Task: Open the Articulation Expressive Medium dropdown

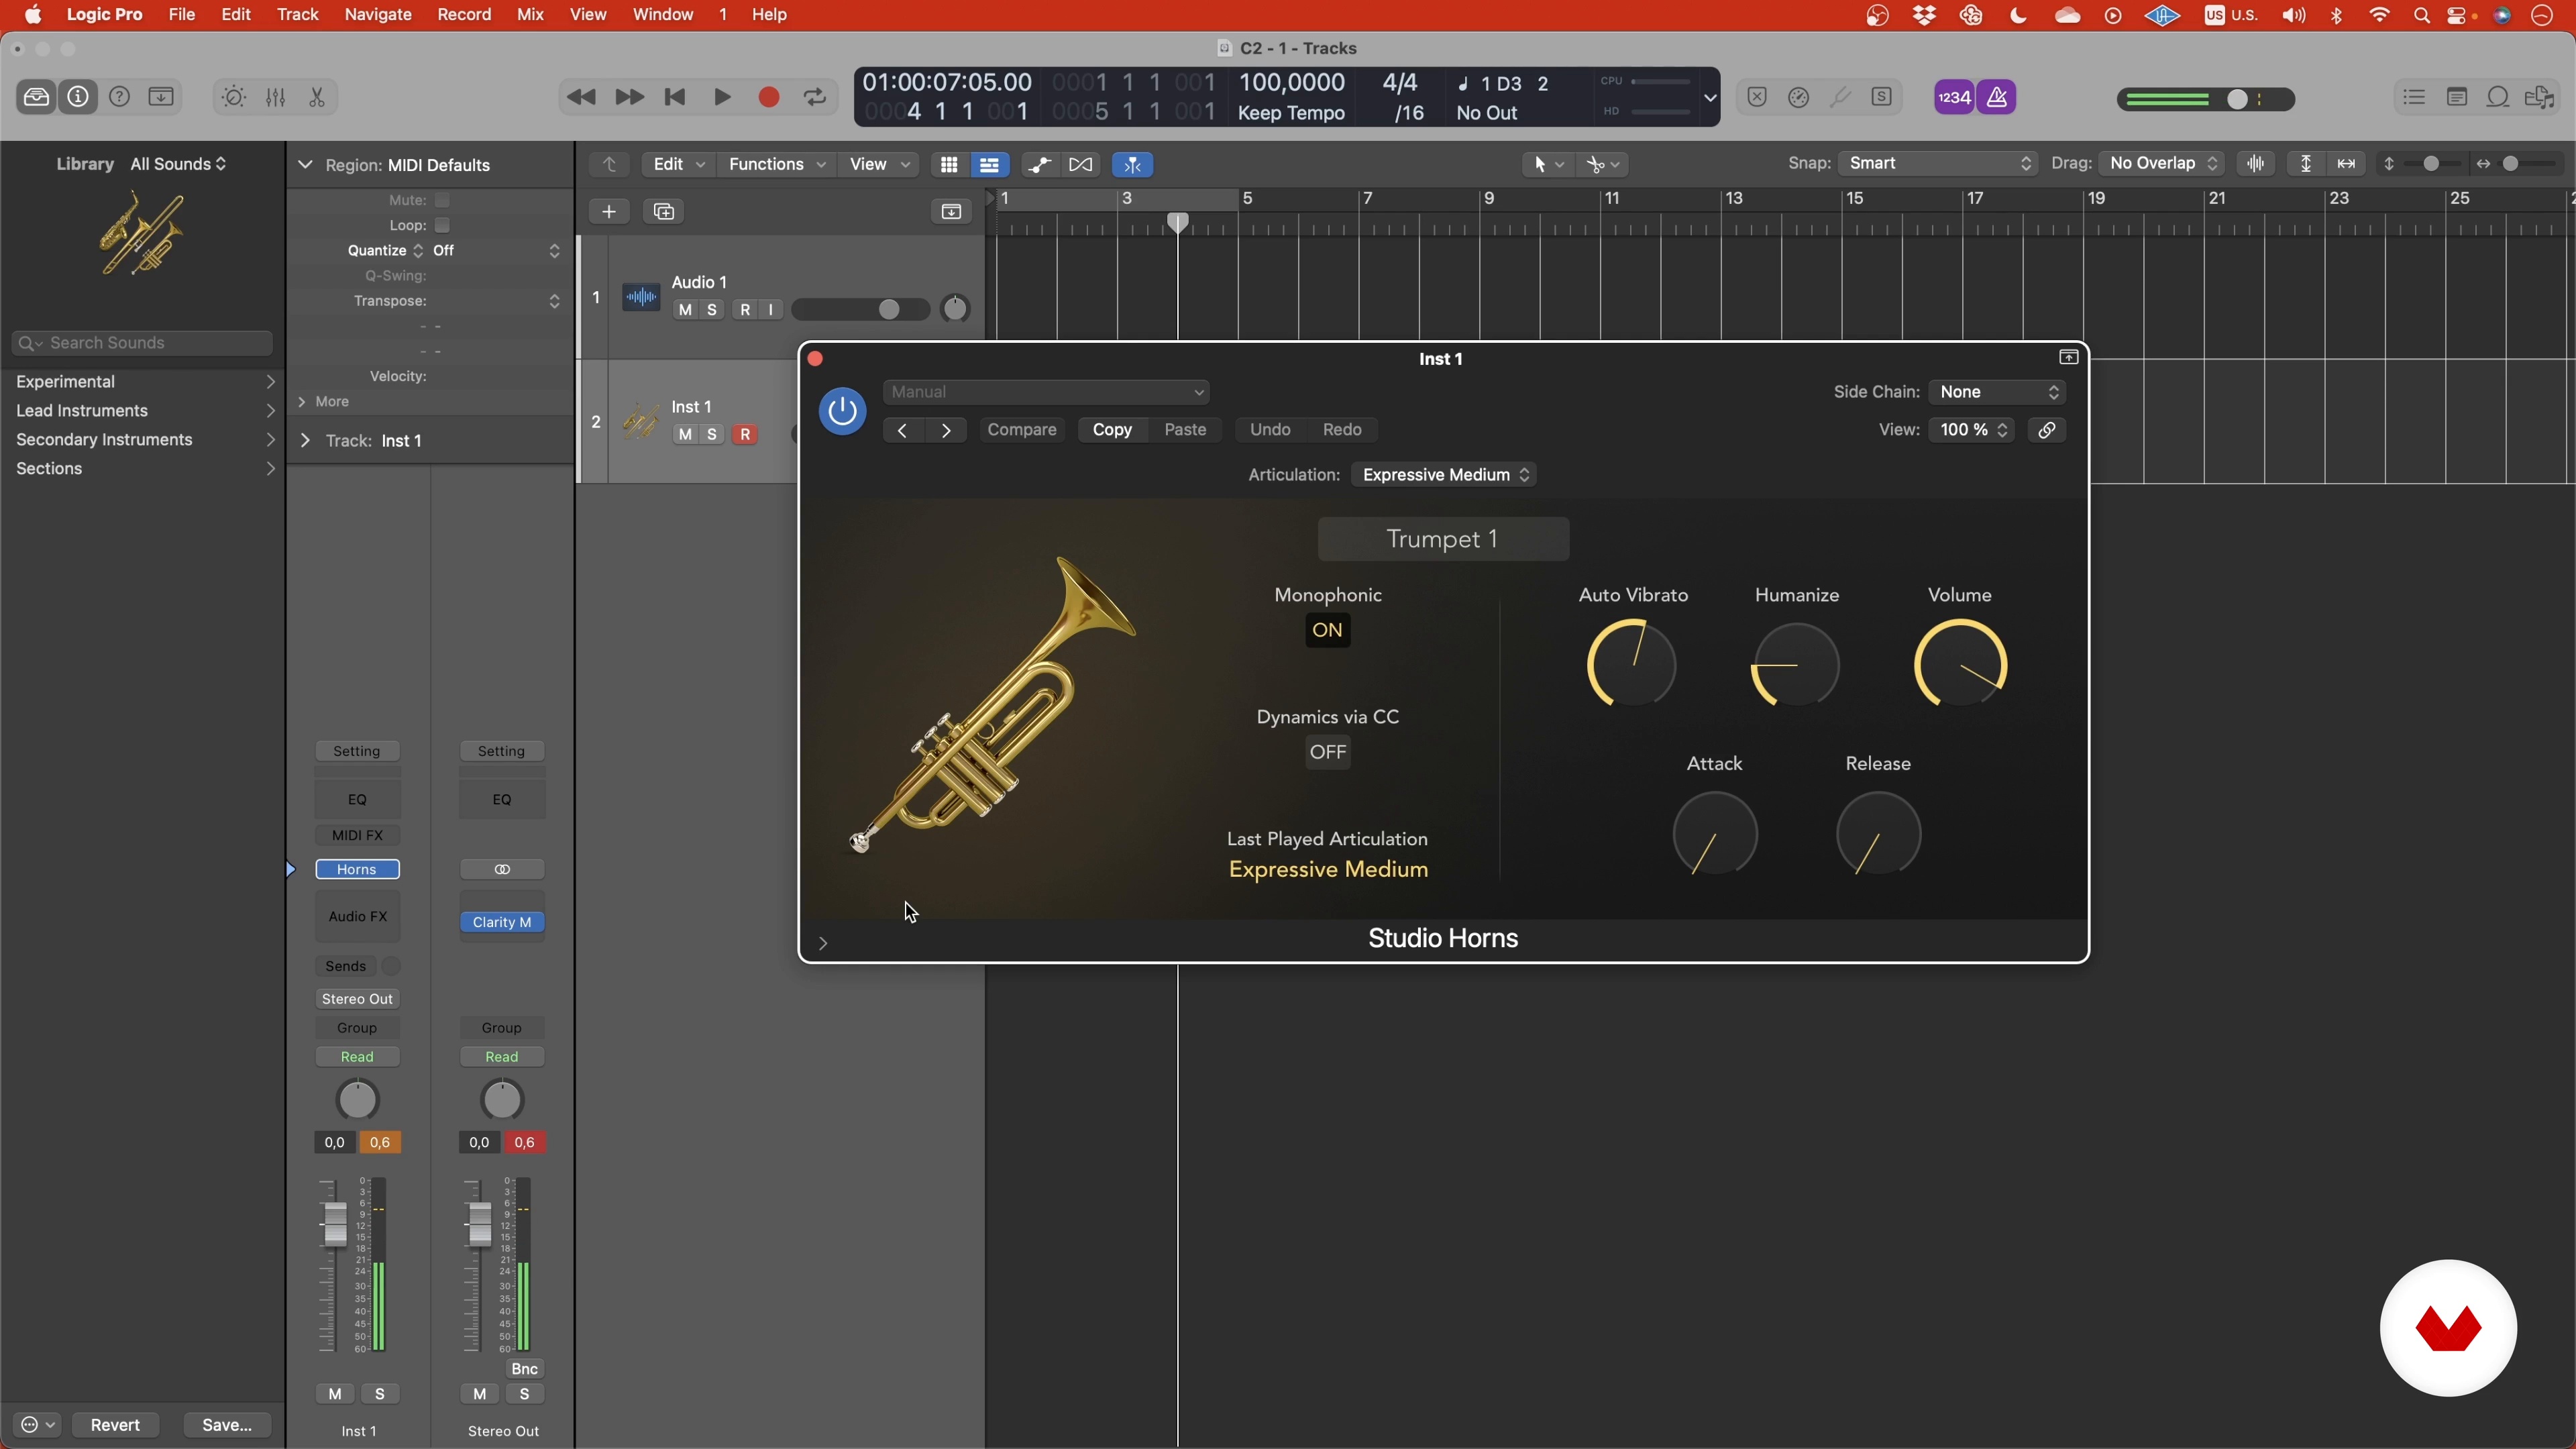Action: coord(1444,475)
